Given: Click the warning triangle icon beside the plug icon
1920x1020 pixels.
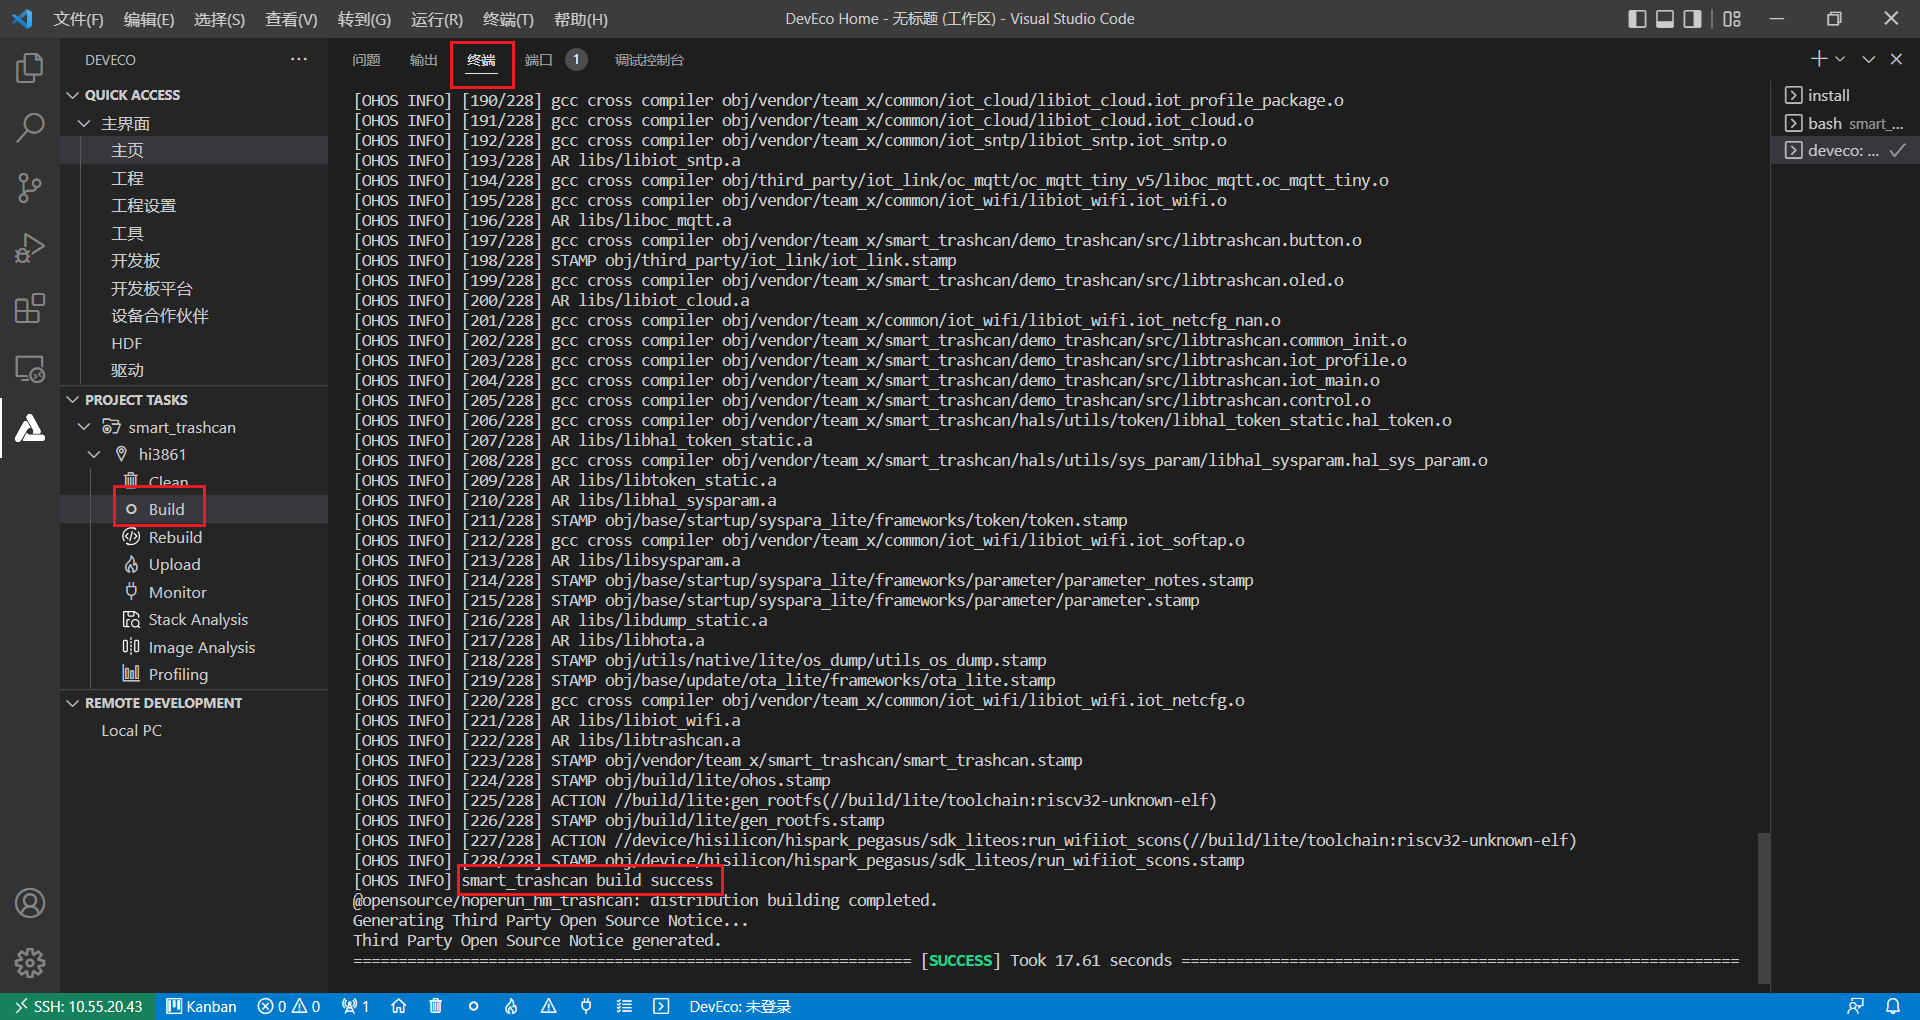Looking at the screenshot, I should click(x=549, y=1006).
